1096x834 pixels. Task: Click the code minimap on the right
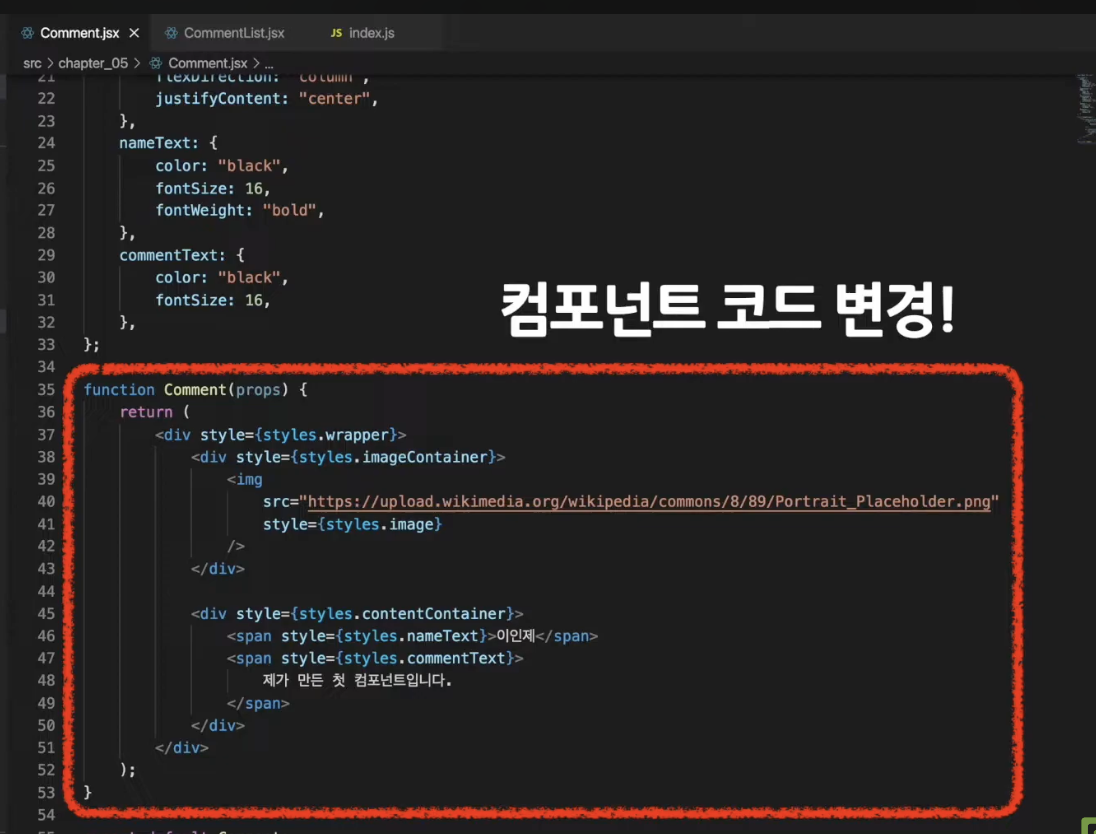(x=1086, y=108)
